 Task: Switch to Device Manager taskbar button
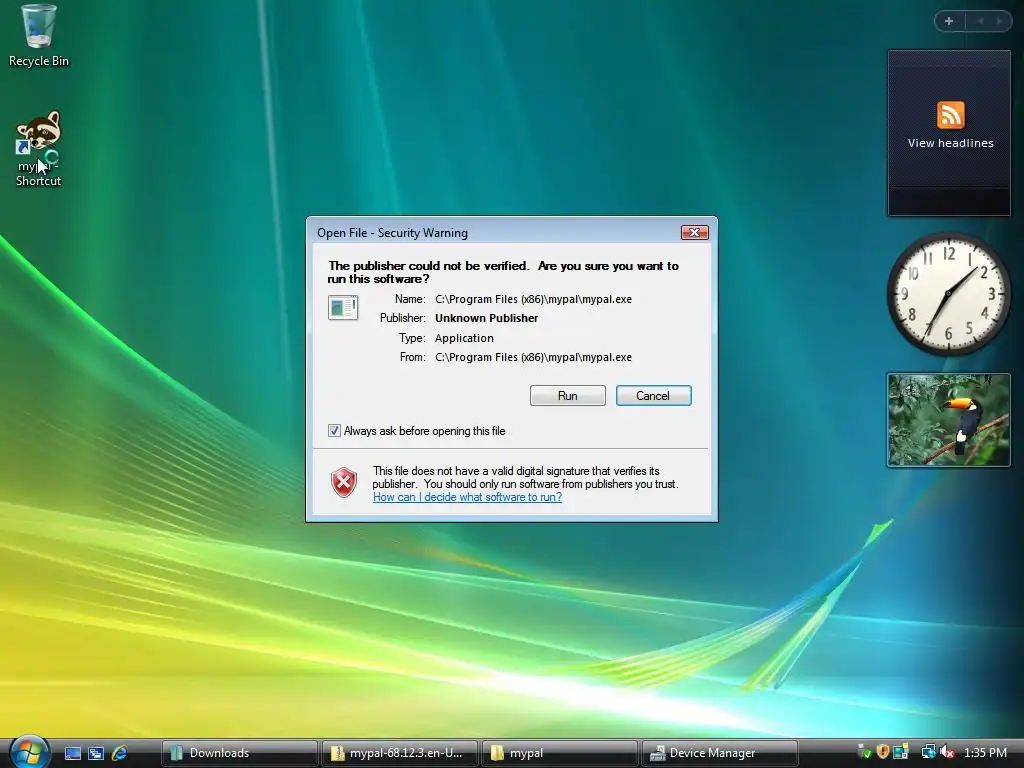click(x=719, y=753)
